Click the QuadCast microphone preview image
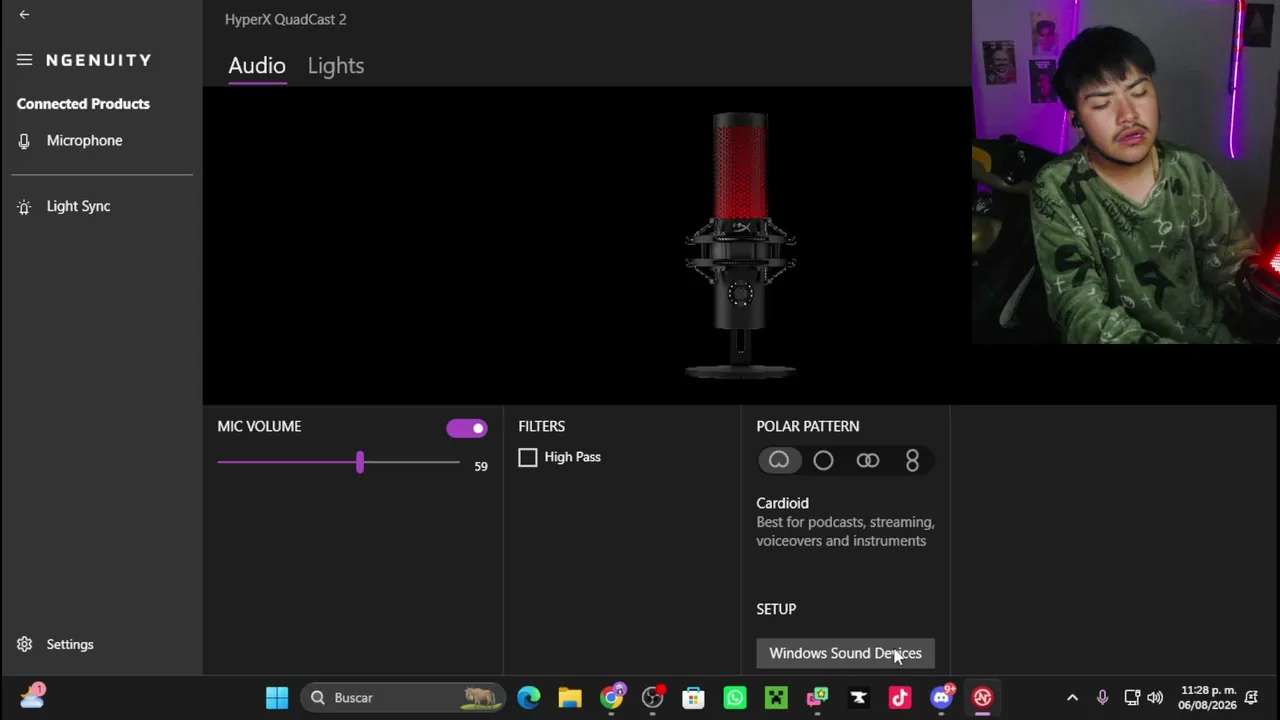 (x=740, y=245)
